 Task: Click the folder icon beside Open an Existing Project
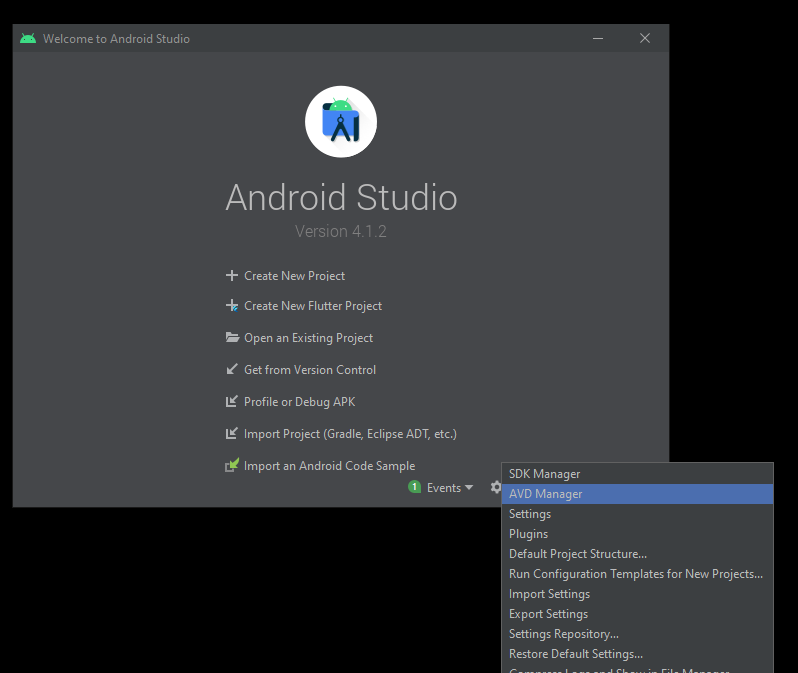pyautogui.click(x=232, y=337)
